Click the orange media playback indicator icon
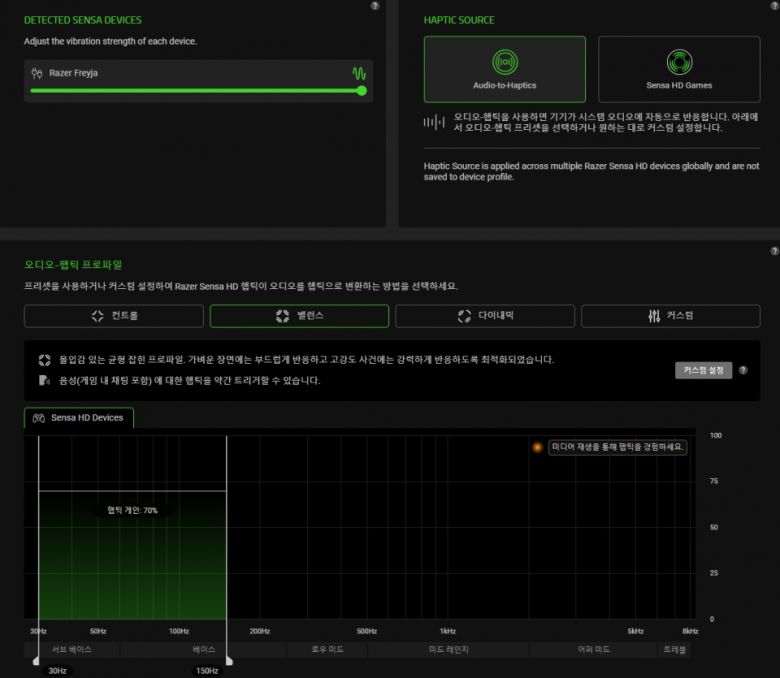Image resolution: width=780 pixels, height=678 pixels. 538,447
